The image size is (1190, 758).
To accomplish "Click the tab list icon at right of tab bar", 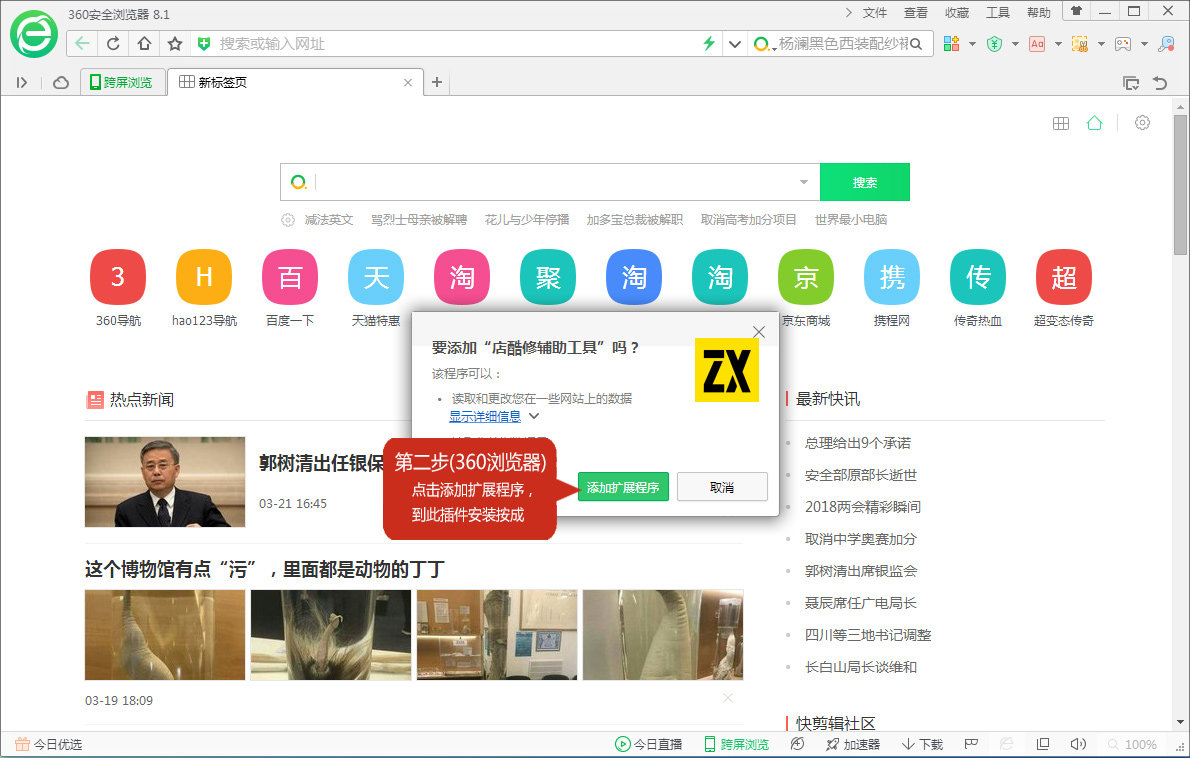I will [1131, 83].
